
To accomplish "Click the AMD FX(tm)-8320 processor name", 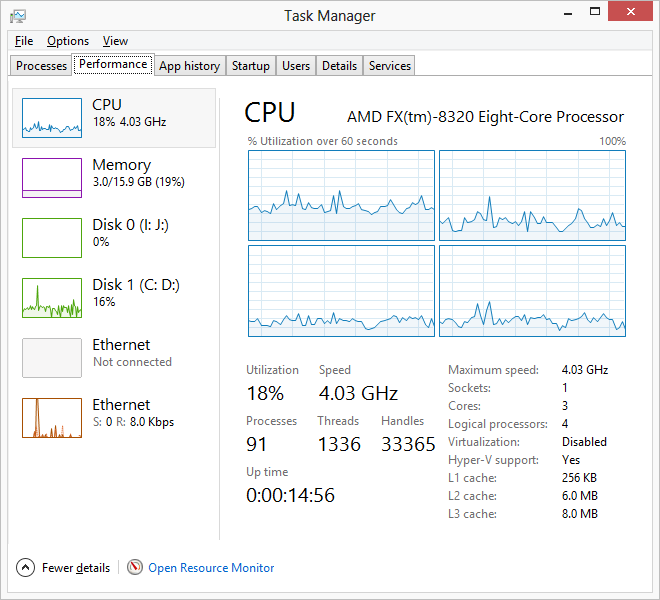I will pyautogui.click(x=485, y=117).
